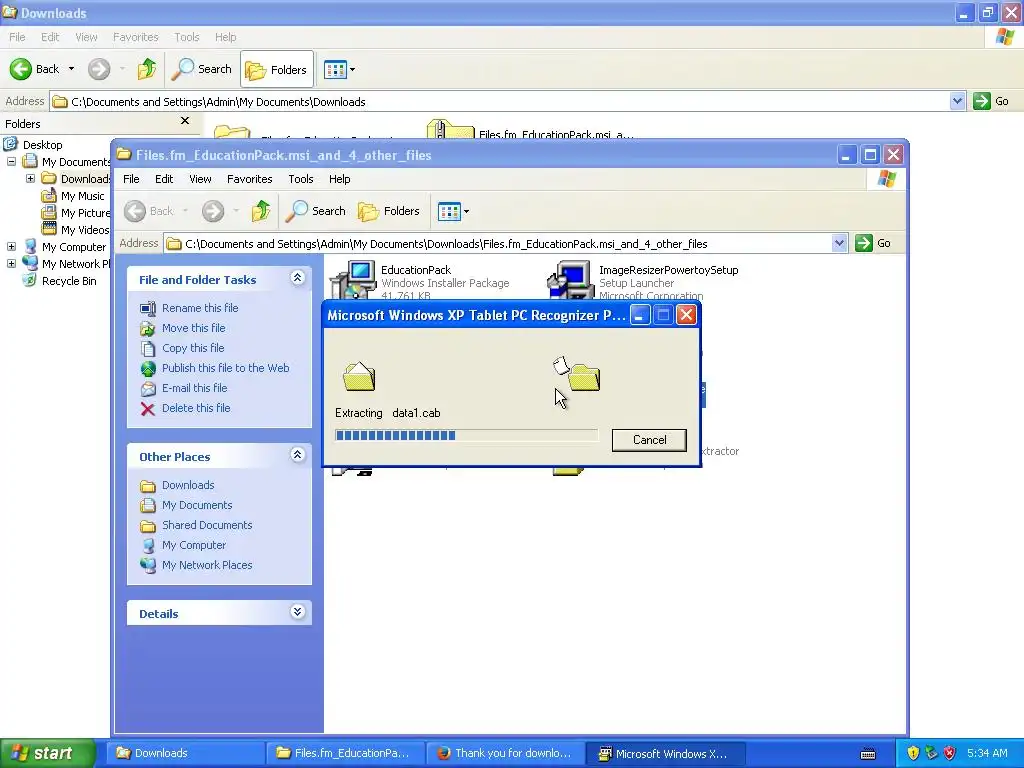This screenshot has width=1024, height=768.
Task: Select ImageResizerPowertoySetup file icon
Action: point(569,280)
